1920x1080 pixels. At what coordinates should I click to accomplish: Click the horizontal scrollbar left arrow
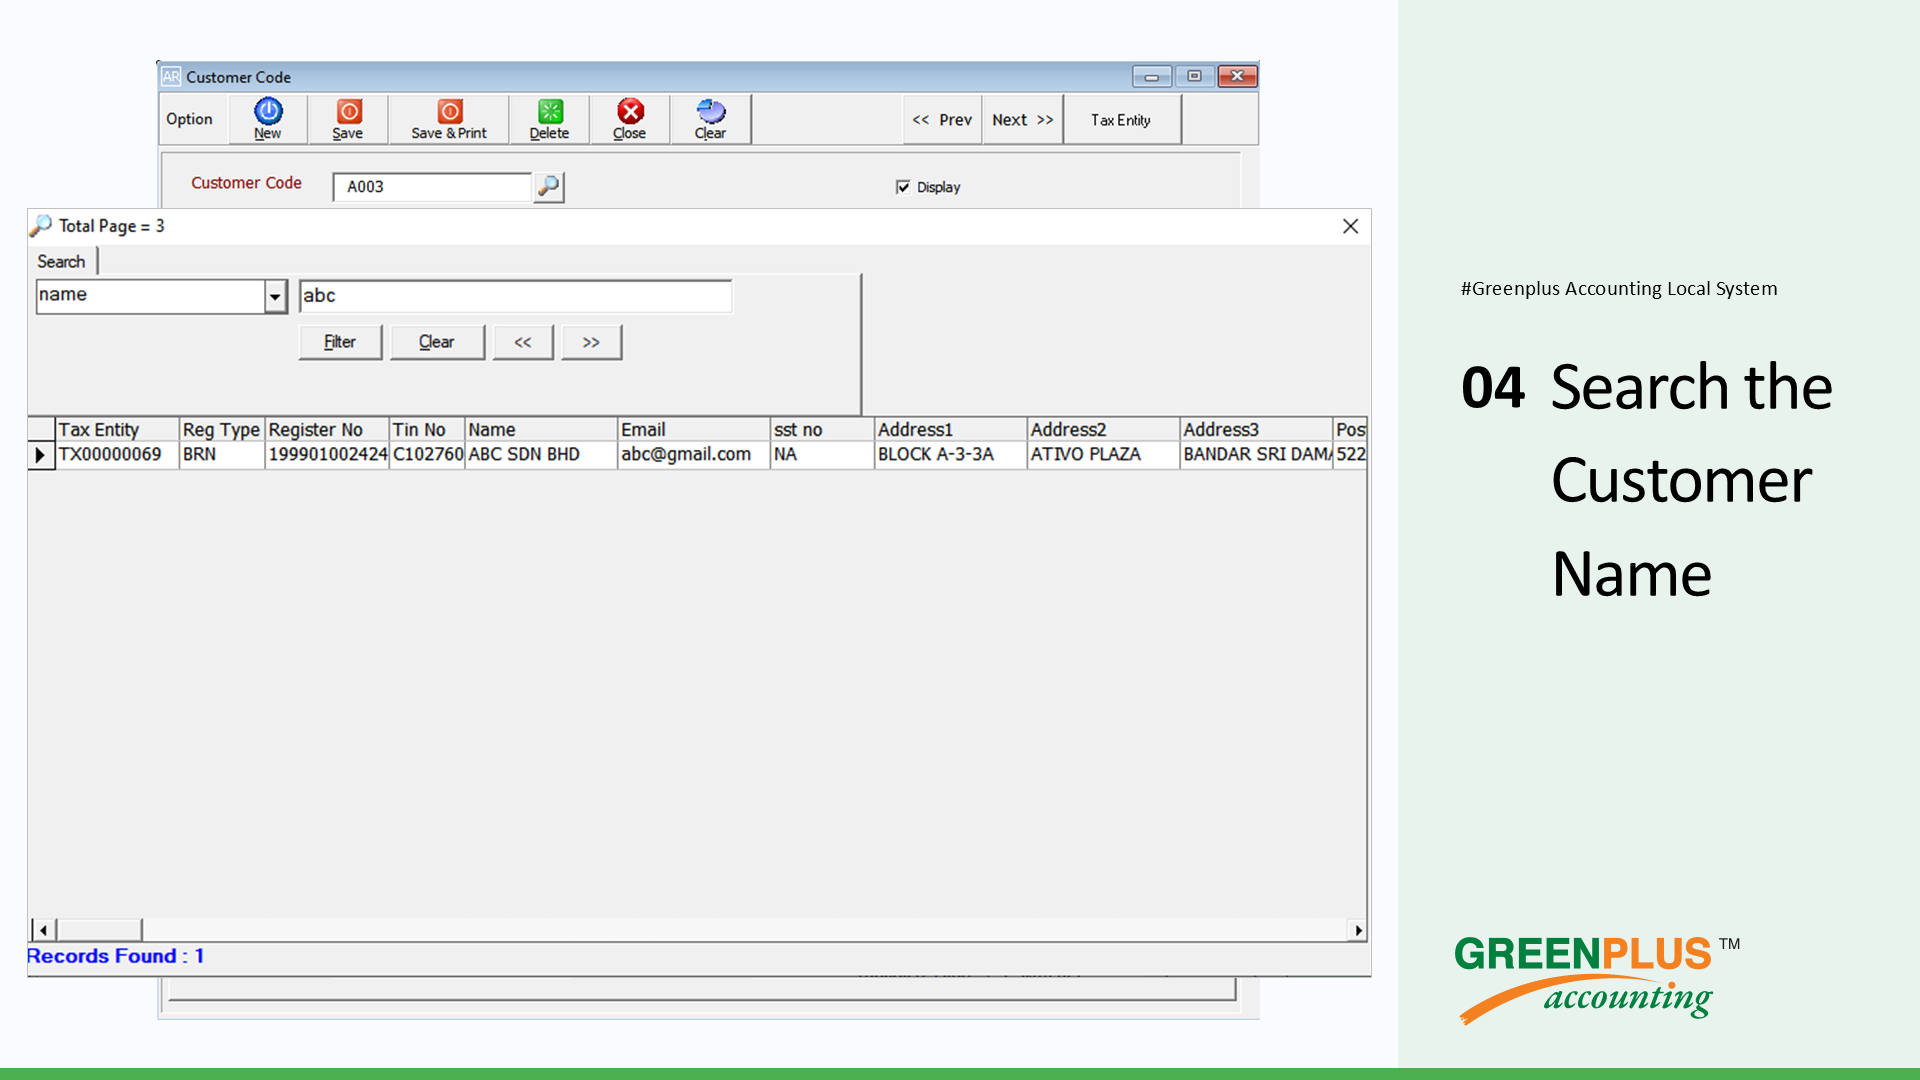click(x=43, y=931)
